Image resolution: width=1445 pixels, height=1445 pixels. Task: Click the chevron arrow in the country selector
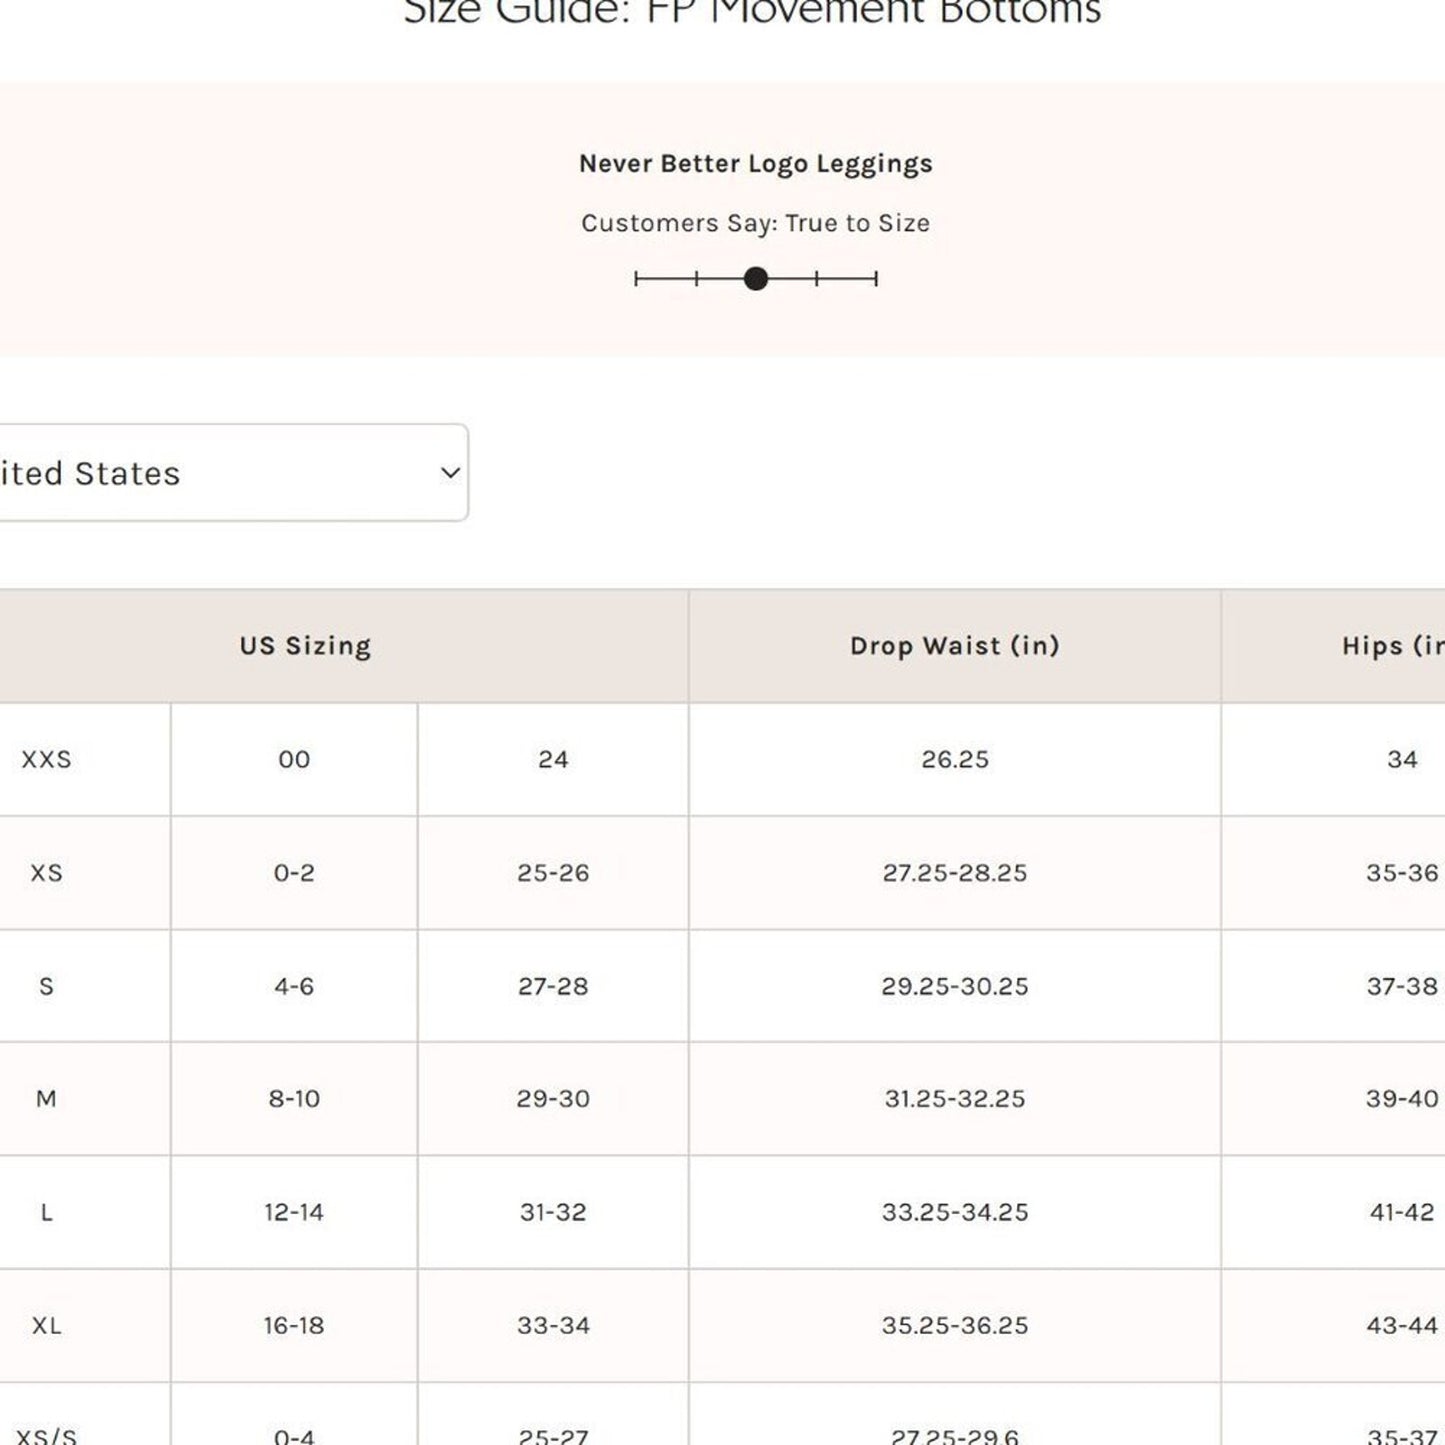pyautogui.click(x=450, y=473)
